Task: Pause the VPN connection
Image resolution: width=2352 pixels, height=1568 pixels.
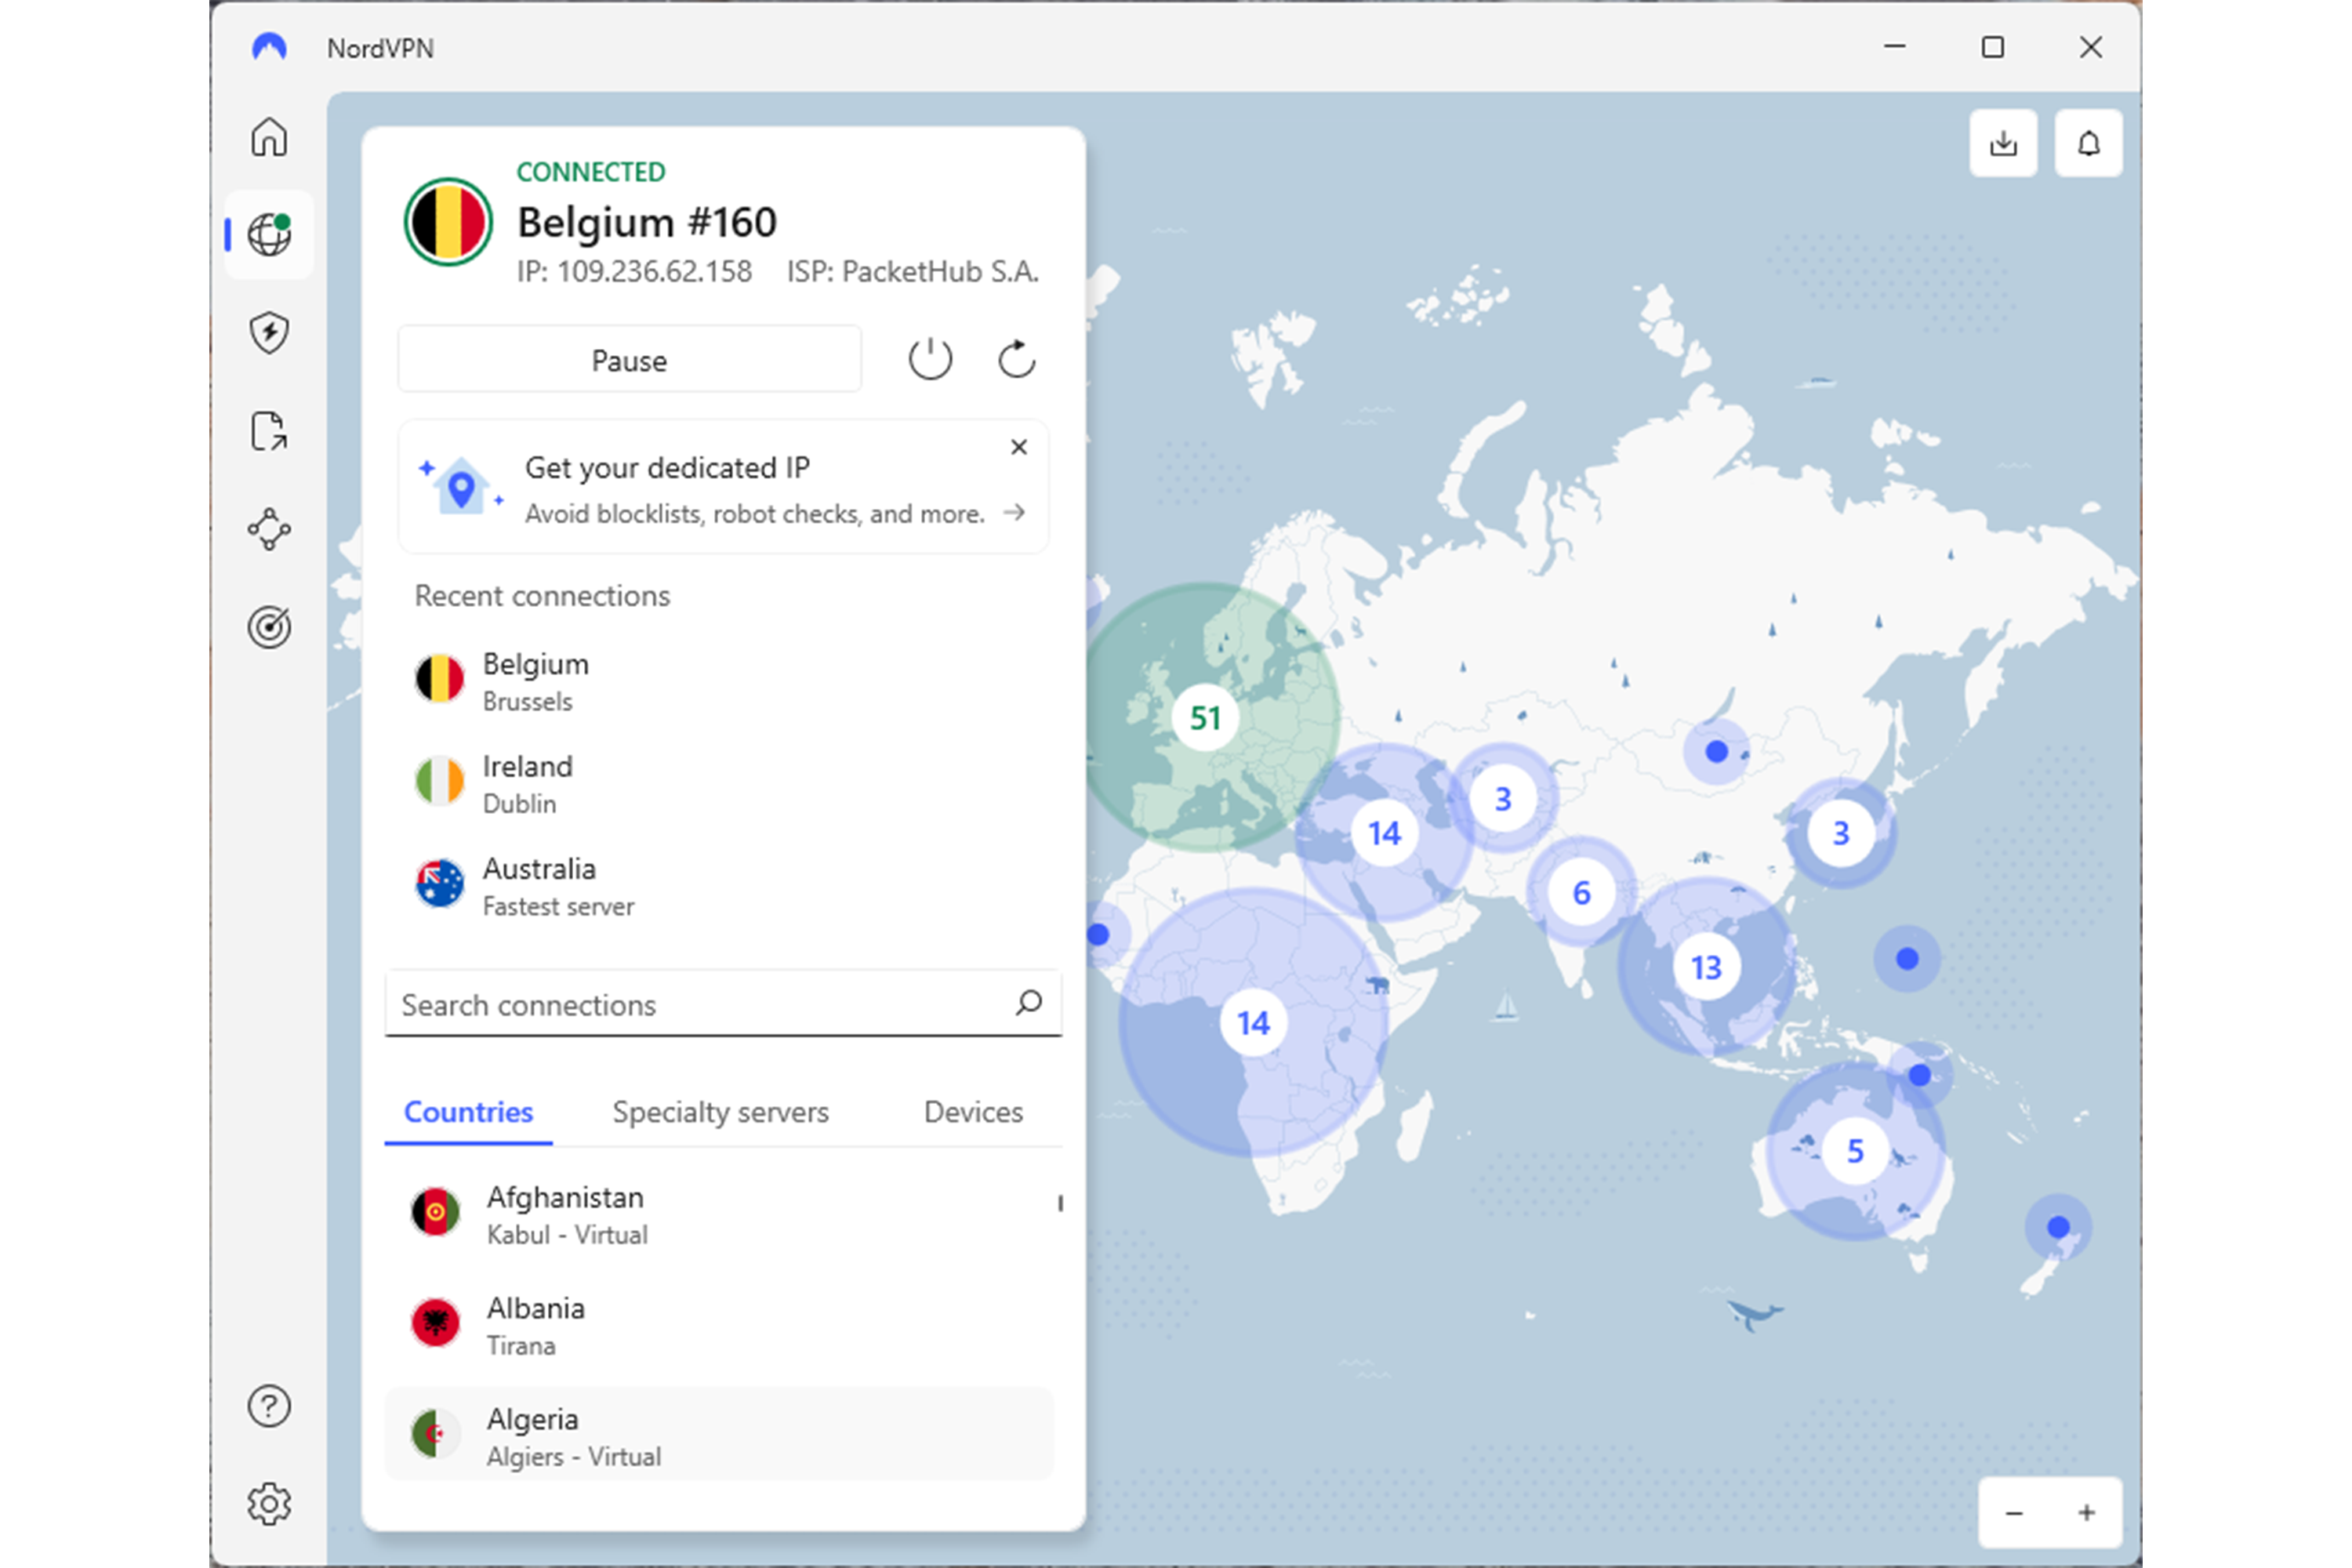Action: point(629,360)
